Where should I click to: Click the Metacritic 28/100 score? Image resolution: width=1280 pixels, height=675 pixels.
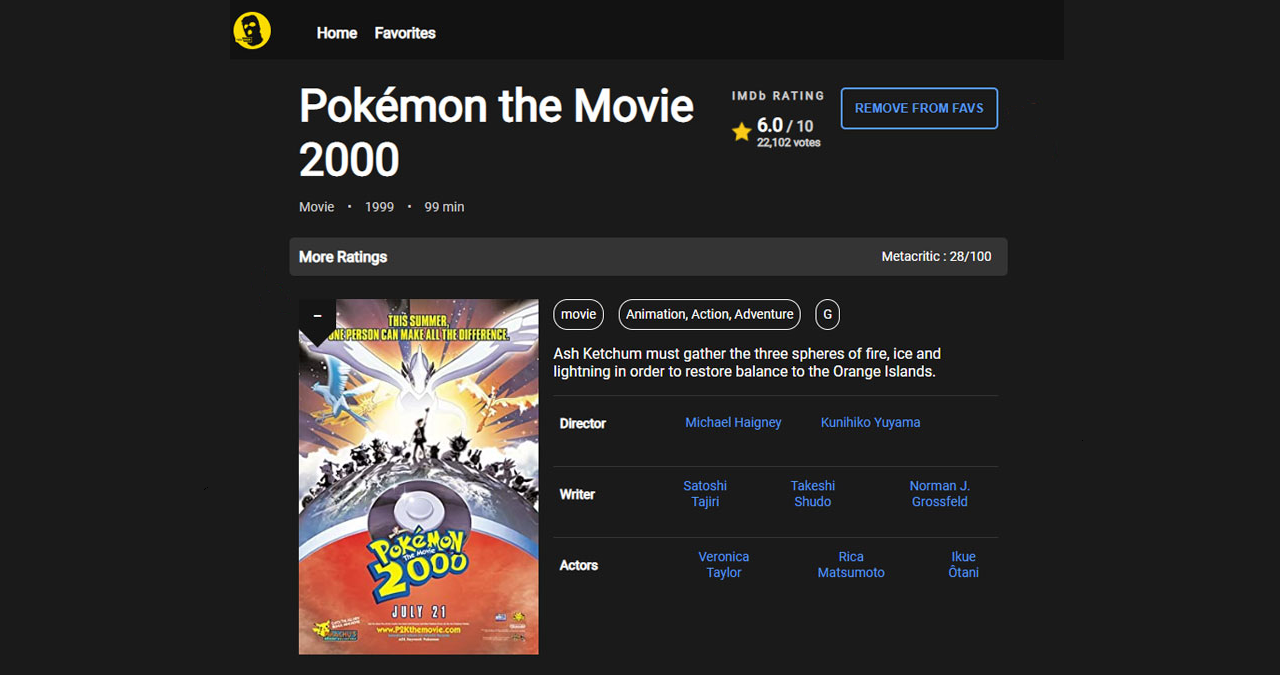click(936, 256)
